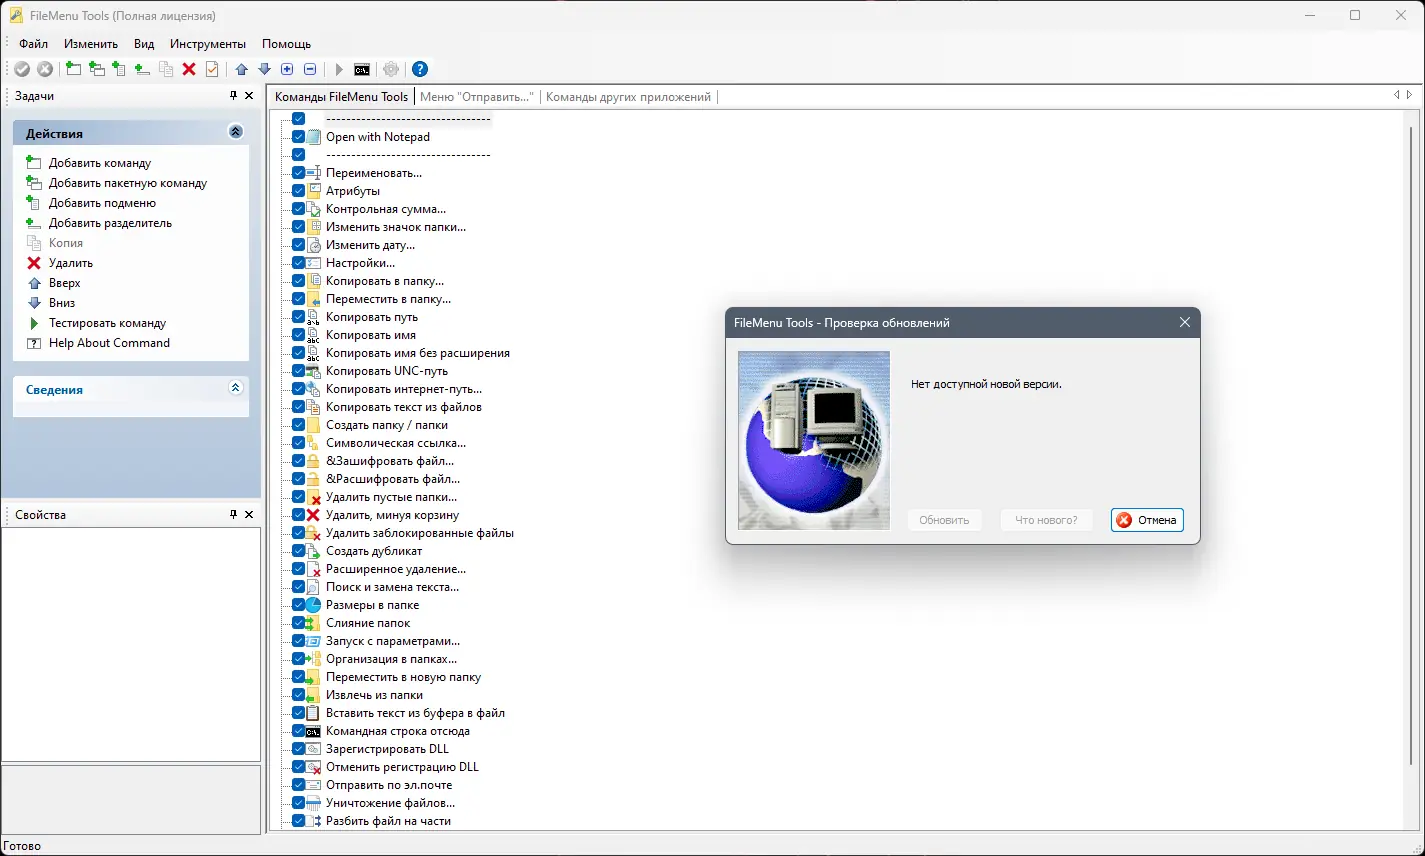Click the down arrow icon beside 'Вниз'
The height and width of the screenshot is (856, 1425).
[34, 303]
